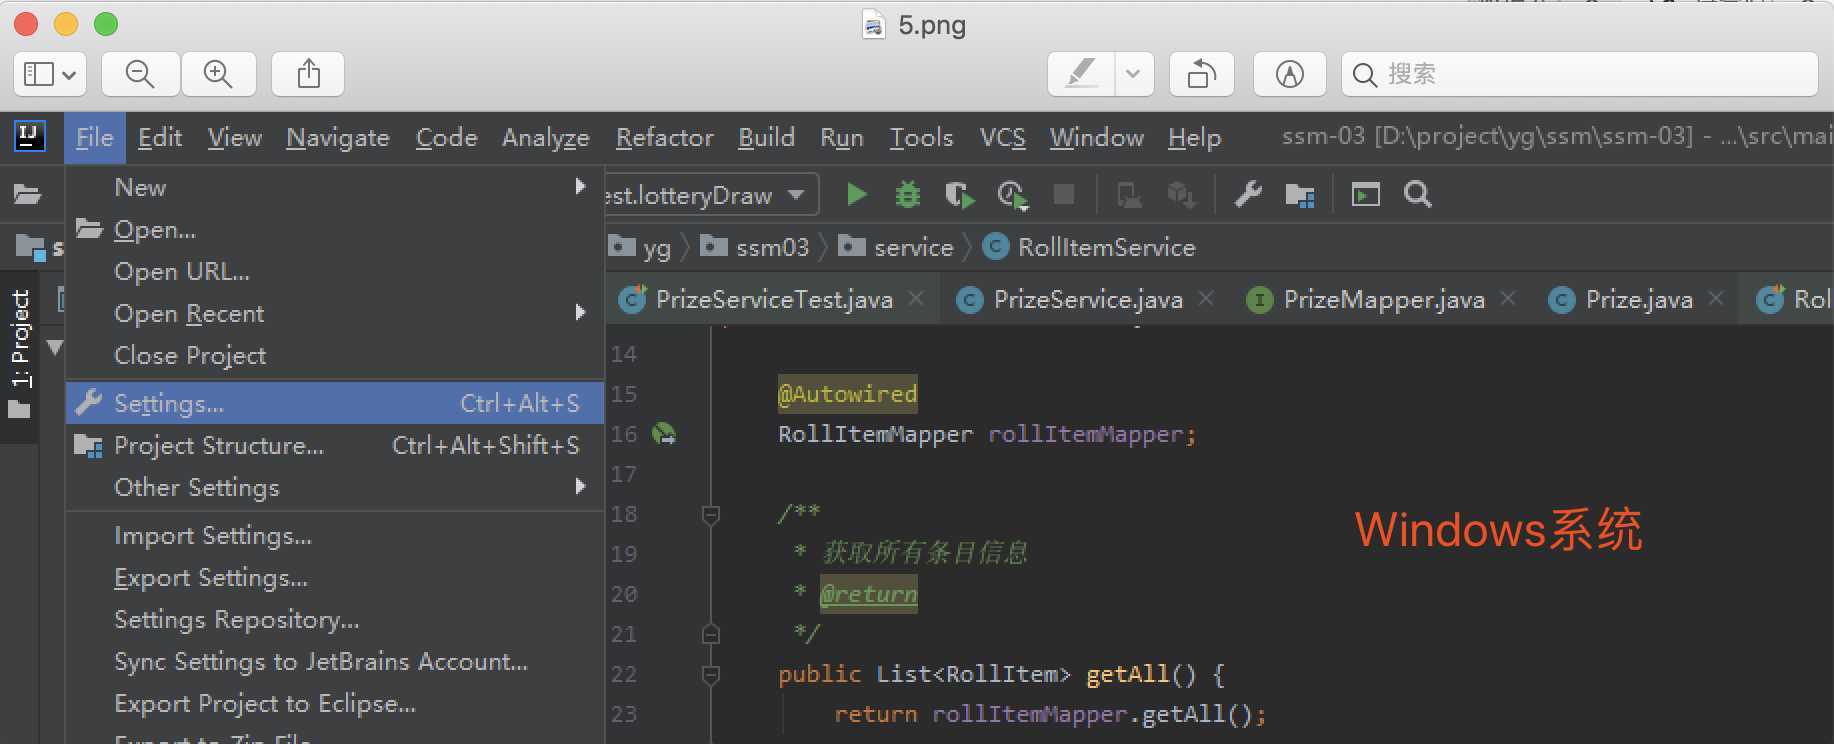Zoom out in Preview toolbar
Image resolution: width=1834 pixels, height=744 pixels.
tap(140, 74)
